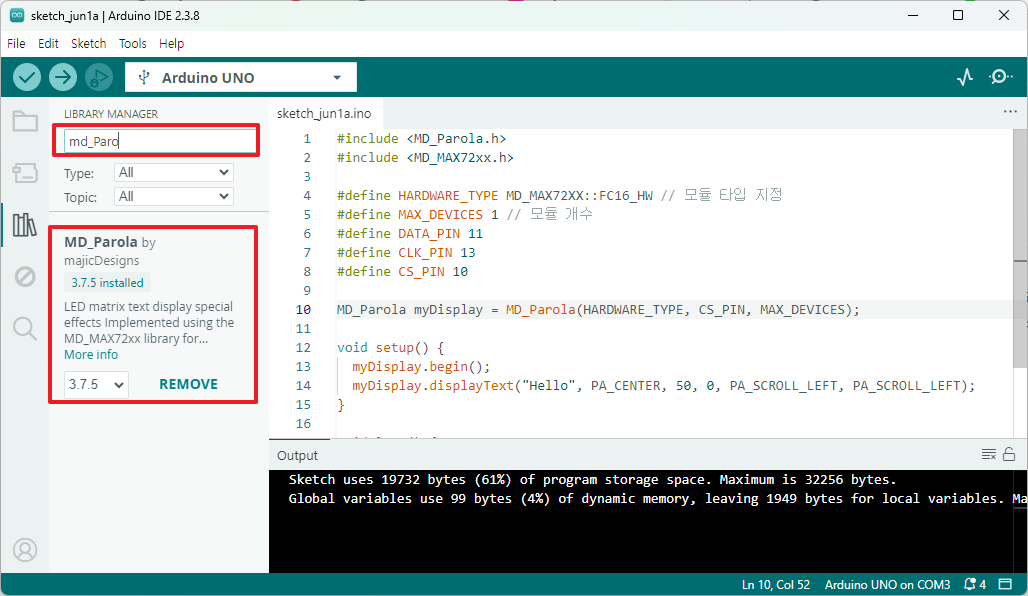Image resolution: width=1028 pixels, height=596 pixels.
Task: Open the Search sidebar panel
Action: click(25, 328)
